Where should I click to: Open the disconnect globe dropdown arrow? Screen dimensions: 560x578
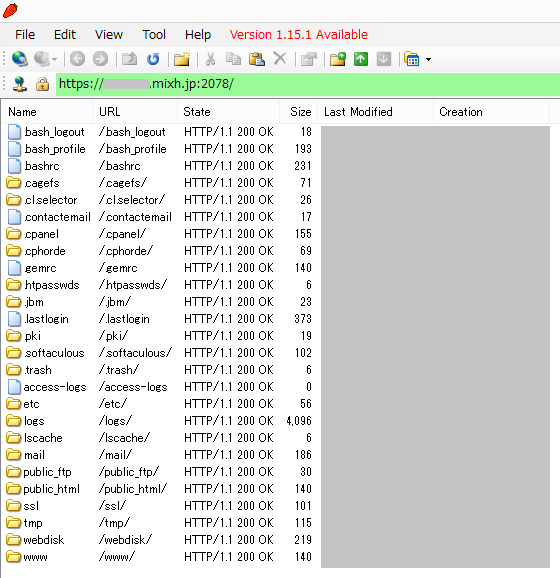click(55, 59)
